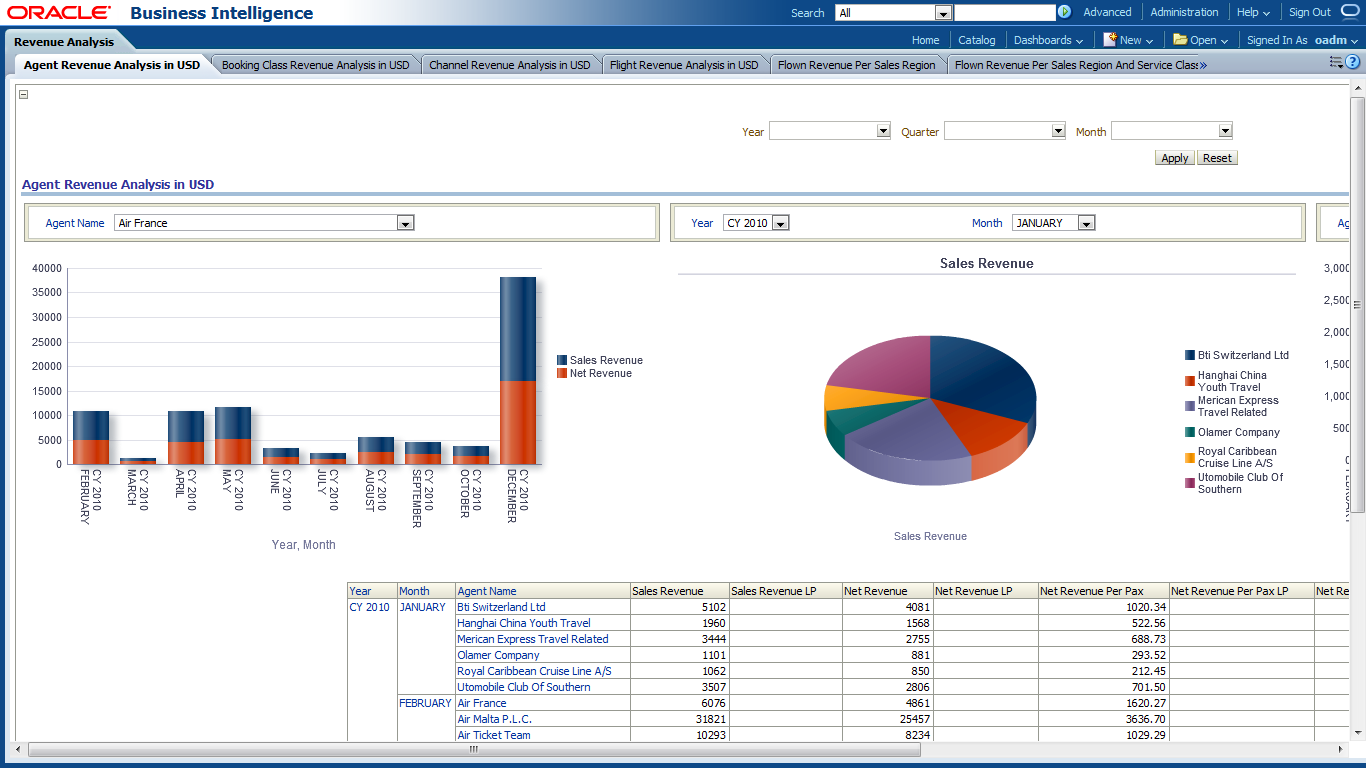Open the Quarter prompt dropdown
The width and height of the screenshot is (1366, 768).
[1058, 131]
